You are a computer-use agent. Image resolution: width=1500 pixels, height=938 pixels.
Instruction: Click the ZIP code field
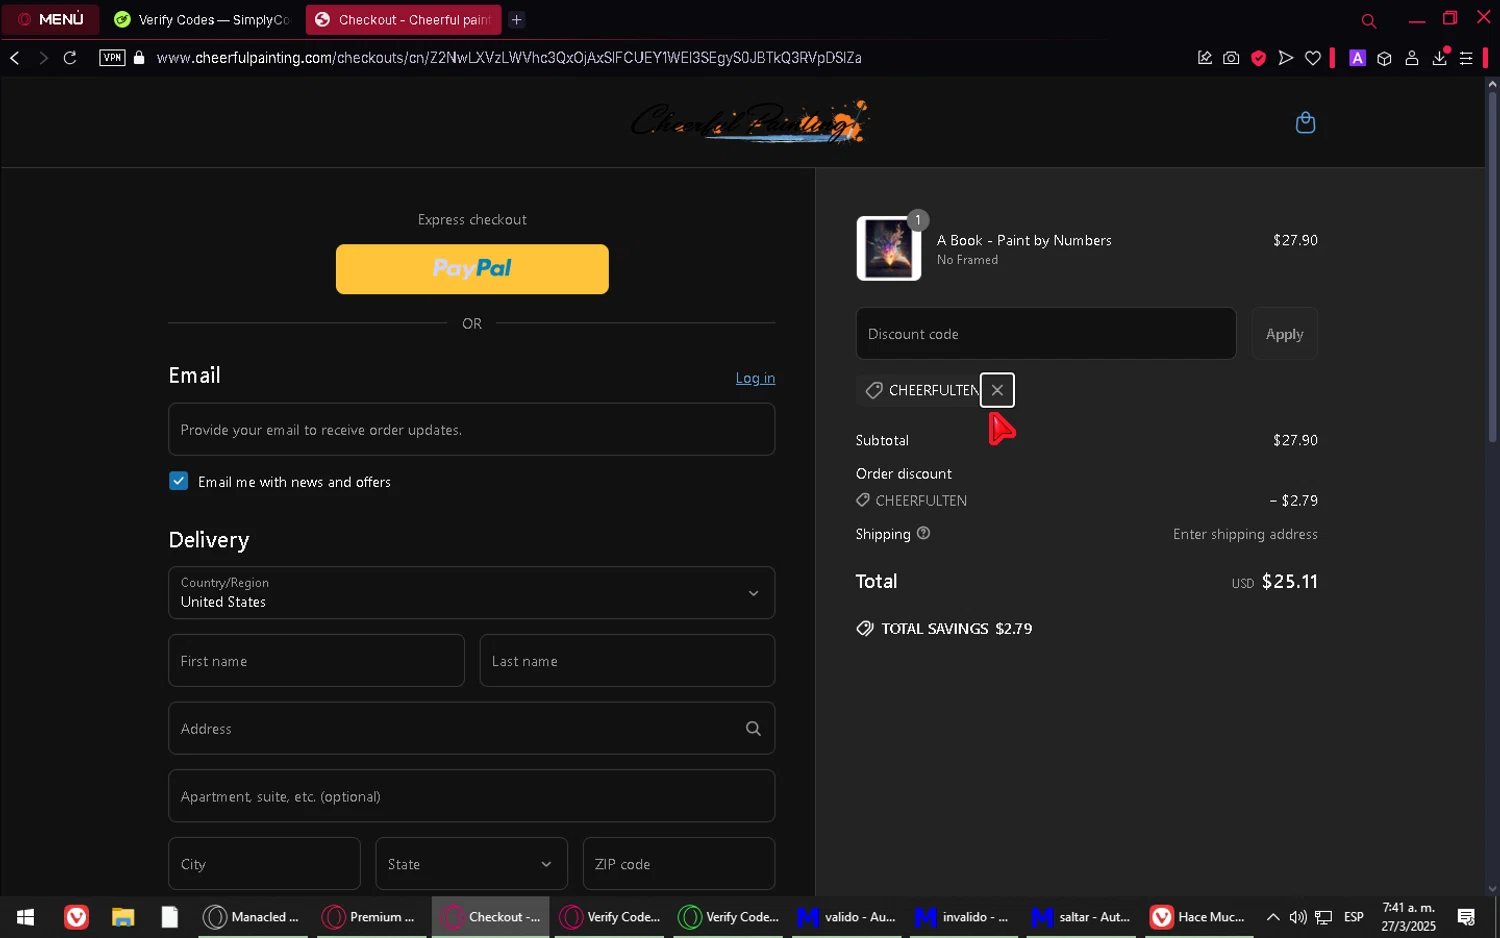[x=679, y=864]
